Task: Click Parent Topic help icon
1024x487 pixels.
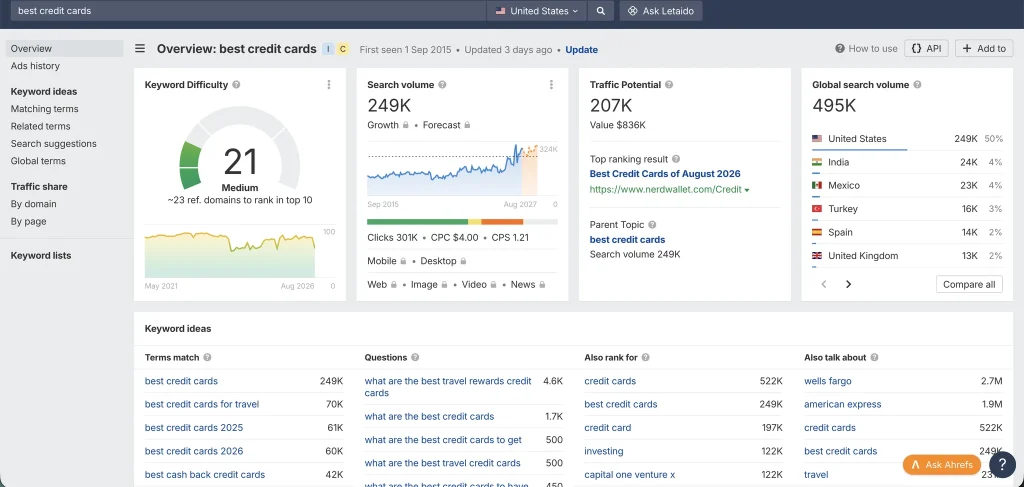Action: pos(652,225)
